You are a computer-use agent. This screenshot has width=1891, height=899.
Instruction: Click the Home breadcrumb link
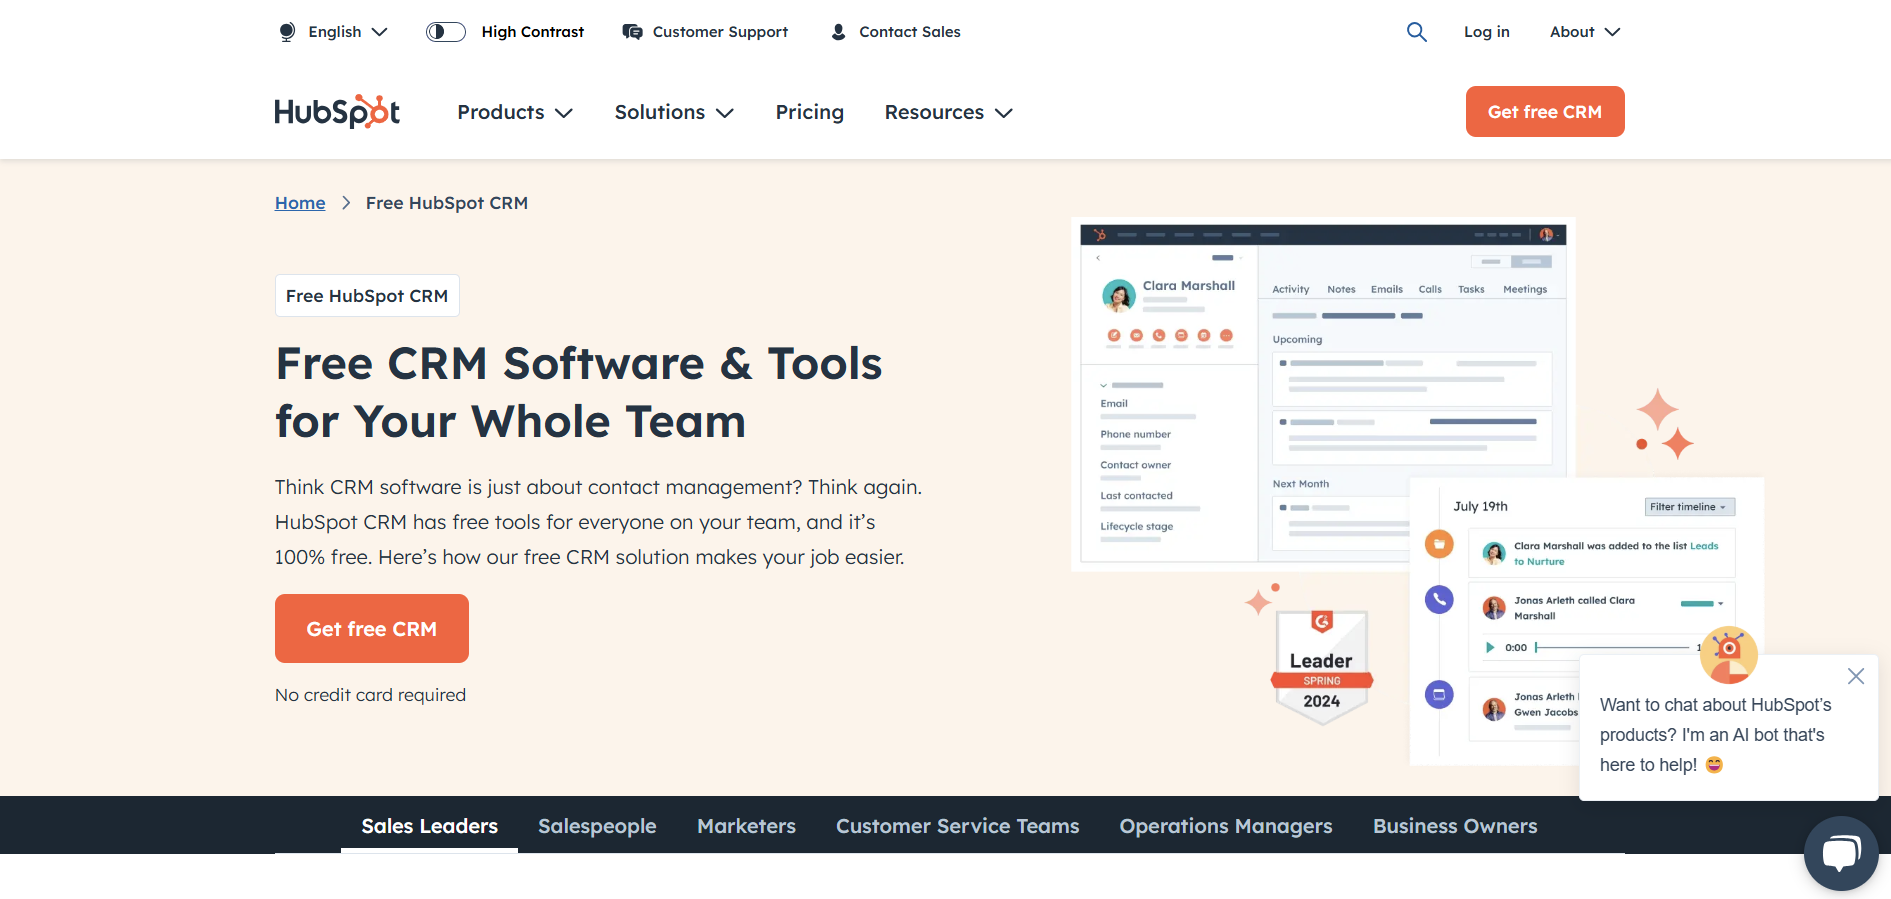point(300,203)
